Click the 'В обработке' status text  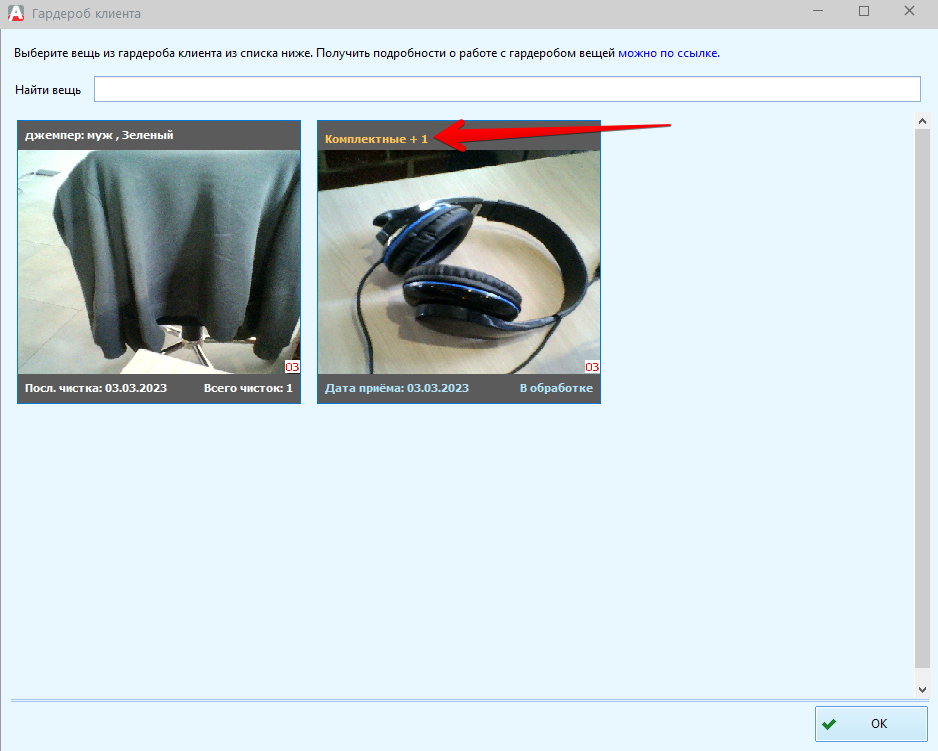point(556,388)
